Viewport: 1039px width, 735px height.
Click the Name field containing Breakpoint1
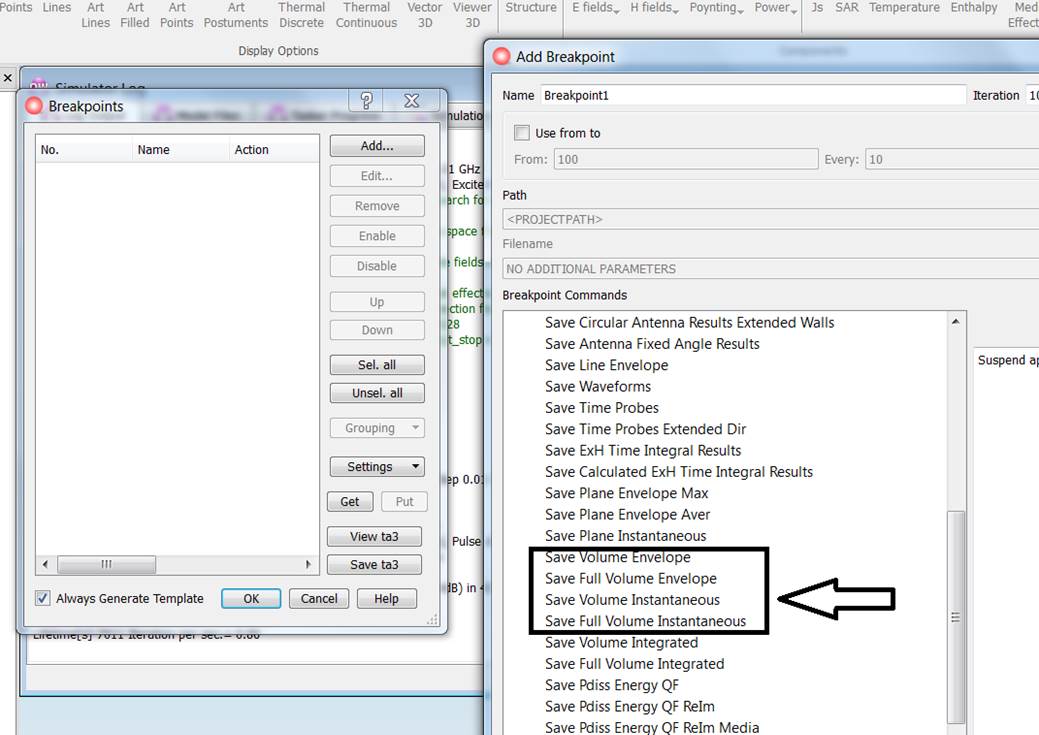(x=753, y=95)
